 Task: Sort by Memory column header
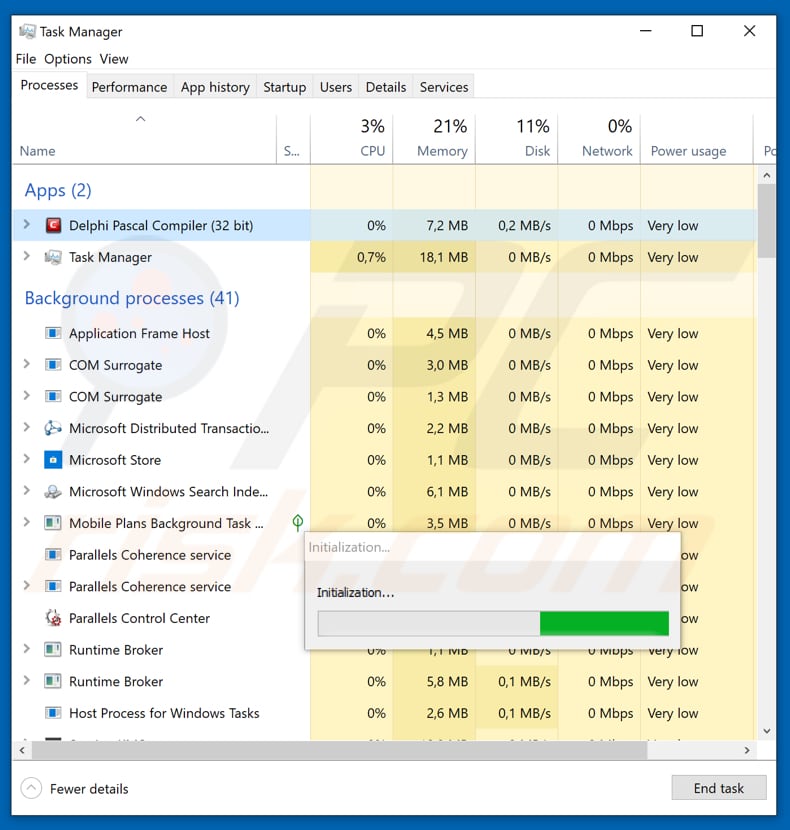(434, 139)
